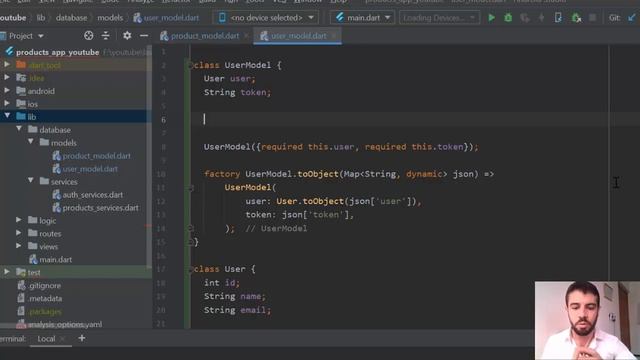The height and width of the screenshot is (360, 640).
Task: Select .metadata in the project tree
Action: pos(45,299)
